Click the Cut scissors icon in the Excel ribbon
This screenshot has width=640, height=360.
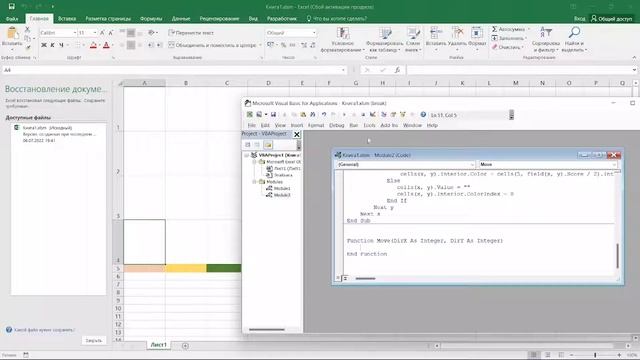(27, 29)
